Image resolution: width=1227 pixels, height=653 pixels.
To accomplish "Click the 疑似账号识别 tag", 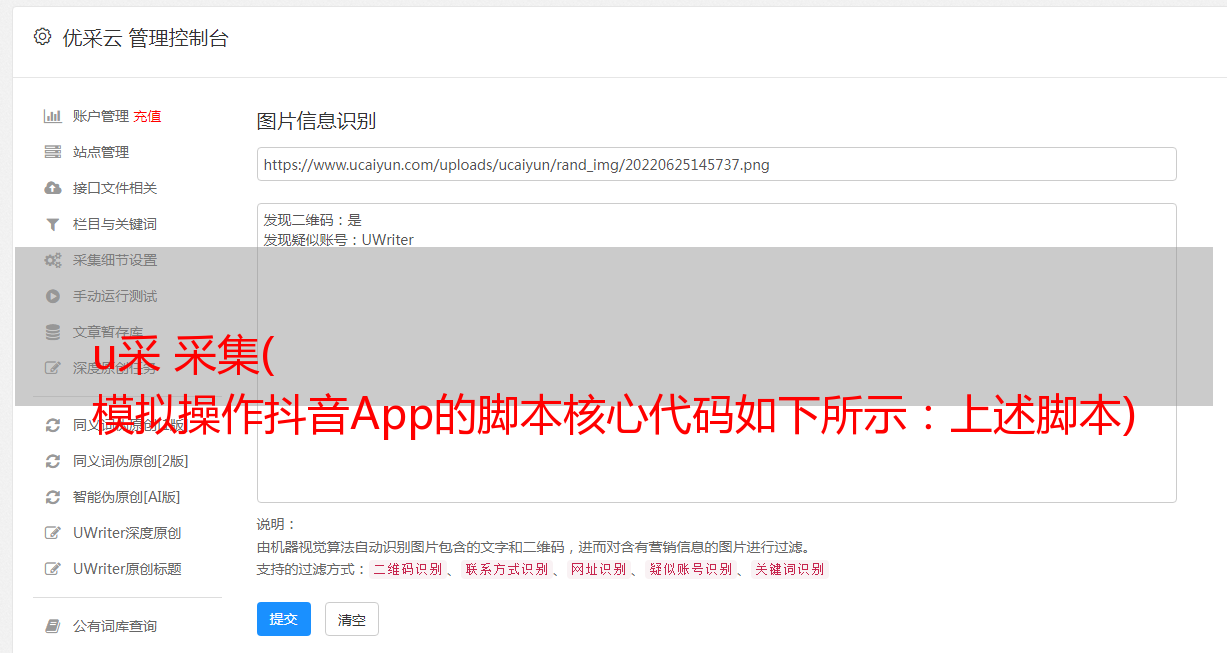I will coord(690,569).
